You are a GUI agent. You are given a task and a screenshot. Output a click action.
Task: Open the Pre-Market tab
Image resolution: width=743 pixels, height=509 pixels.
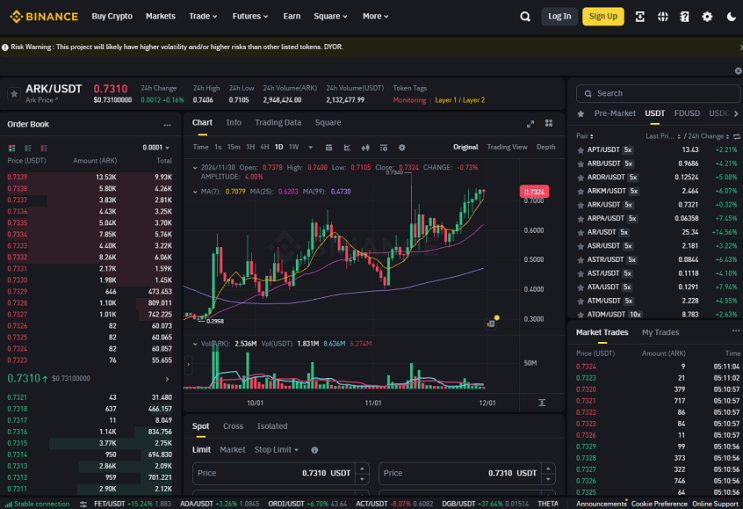pyautogui.click(x=615, y=114)
